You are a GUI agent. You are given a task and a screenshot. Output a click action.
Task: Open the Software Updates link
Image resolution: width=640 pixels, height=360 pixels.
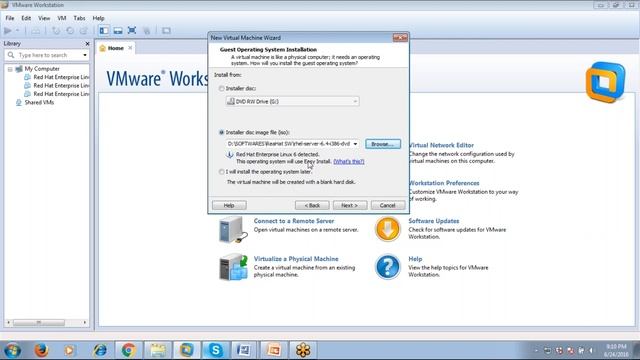point(434,221)
